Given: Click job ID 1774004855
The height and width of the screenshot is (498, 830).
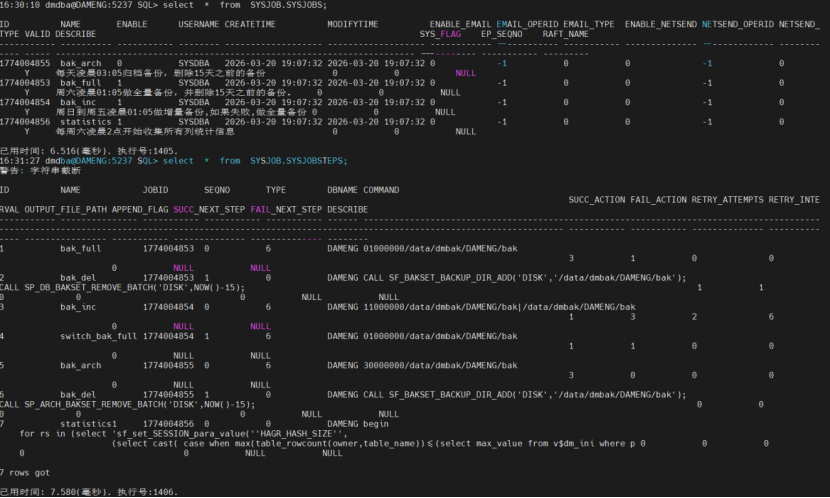Looking at the screenshot, I should click(25, 64).
